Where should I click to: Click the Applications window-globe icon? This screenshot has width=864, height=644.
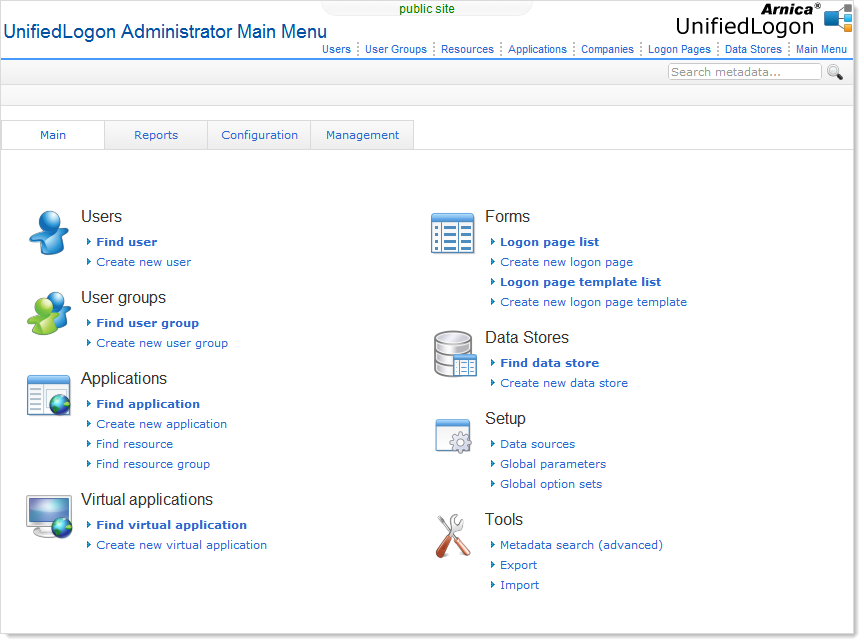tap(49, 395)
